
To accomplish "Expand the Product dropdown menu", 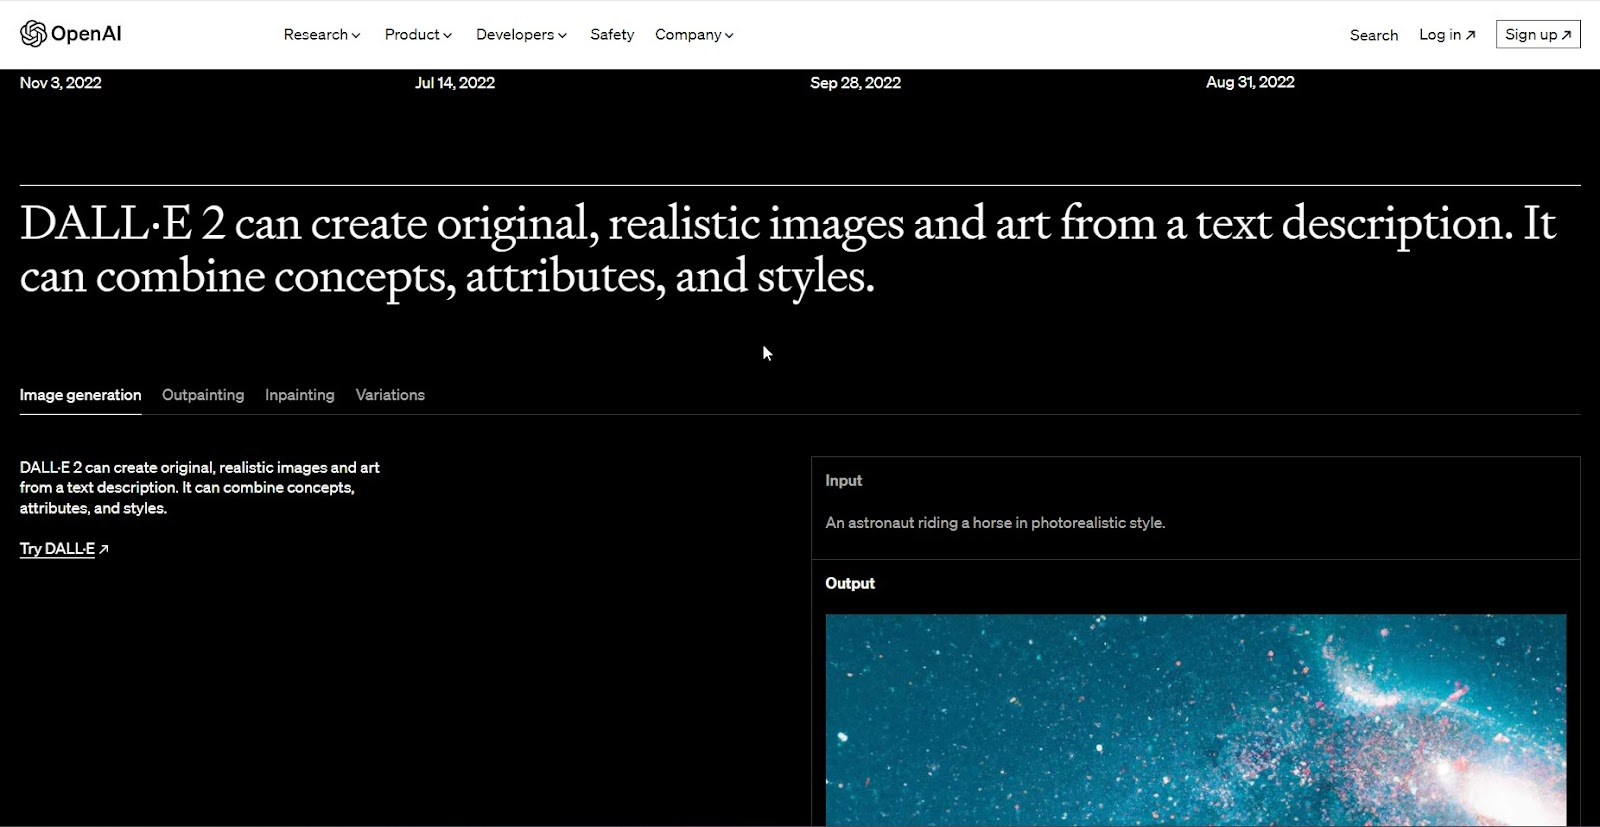I will [418, 35].
